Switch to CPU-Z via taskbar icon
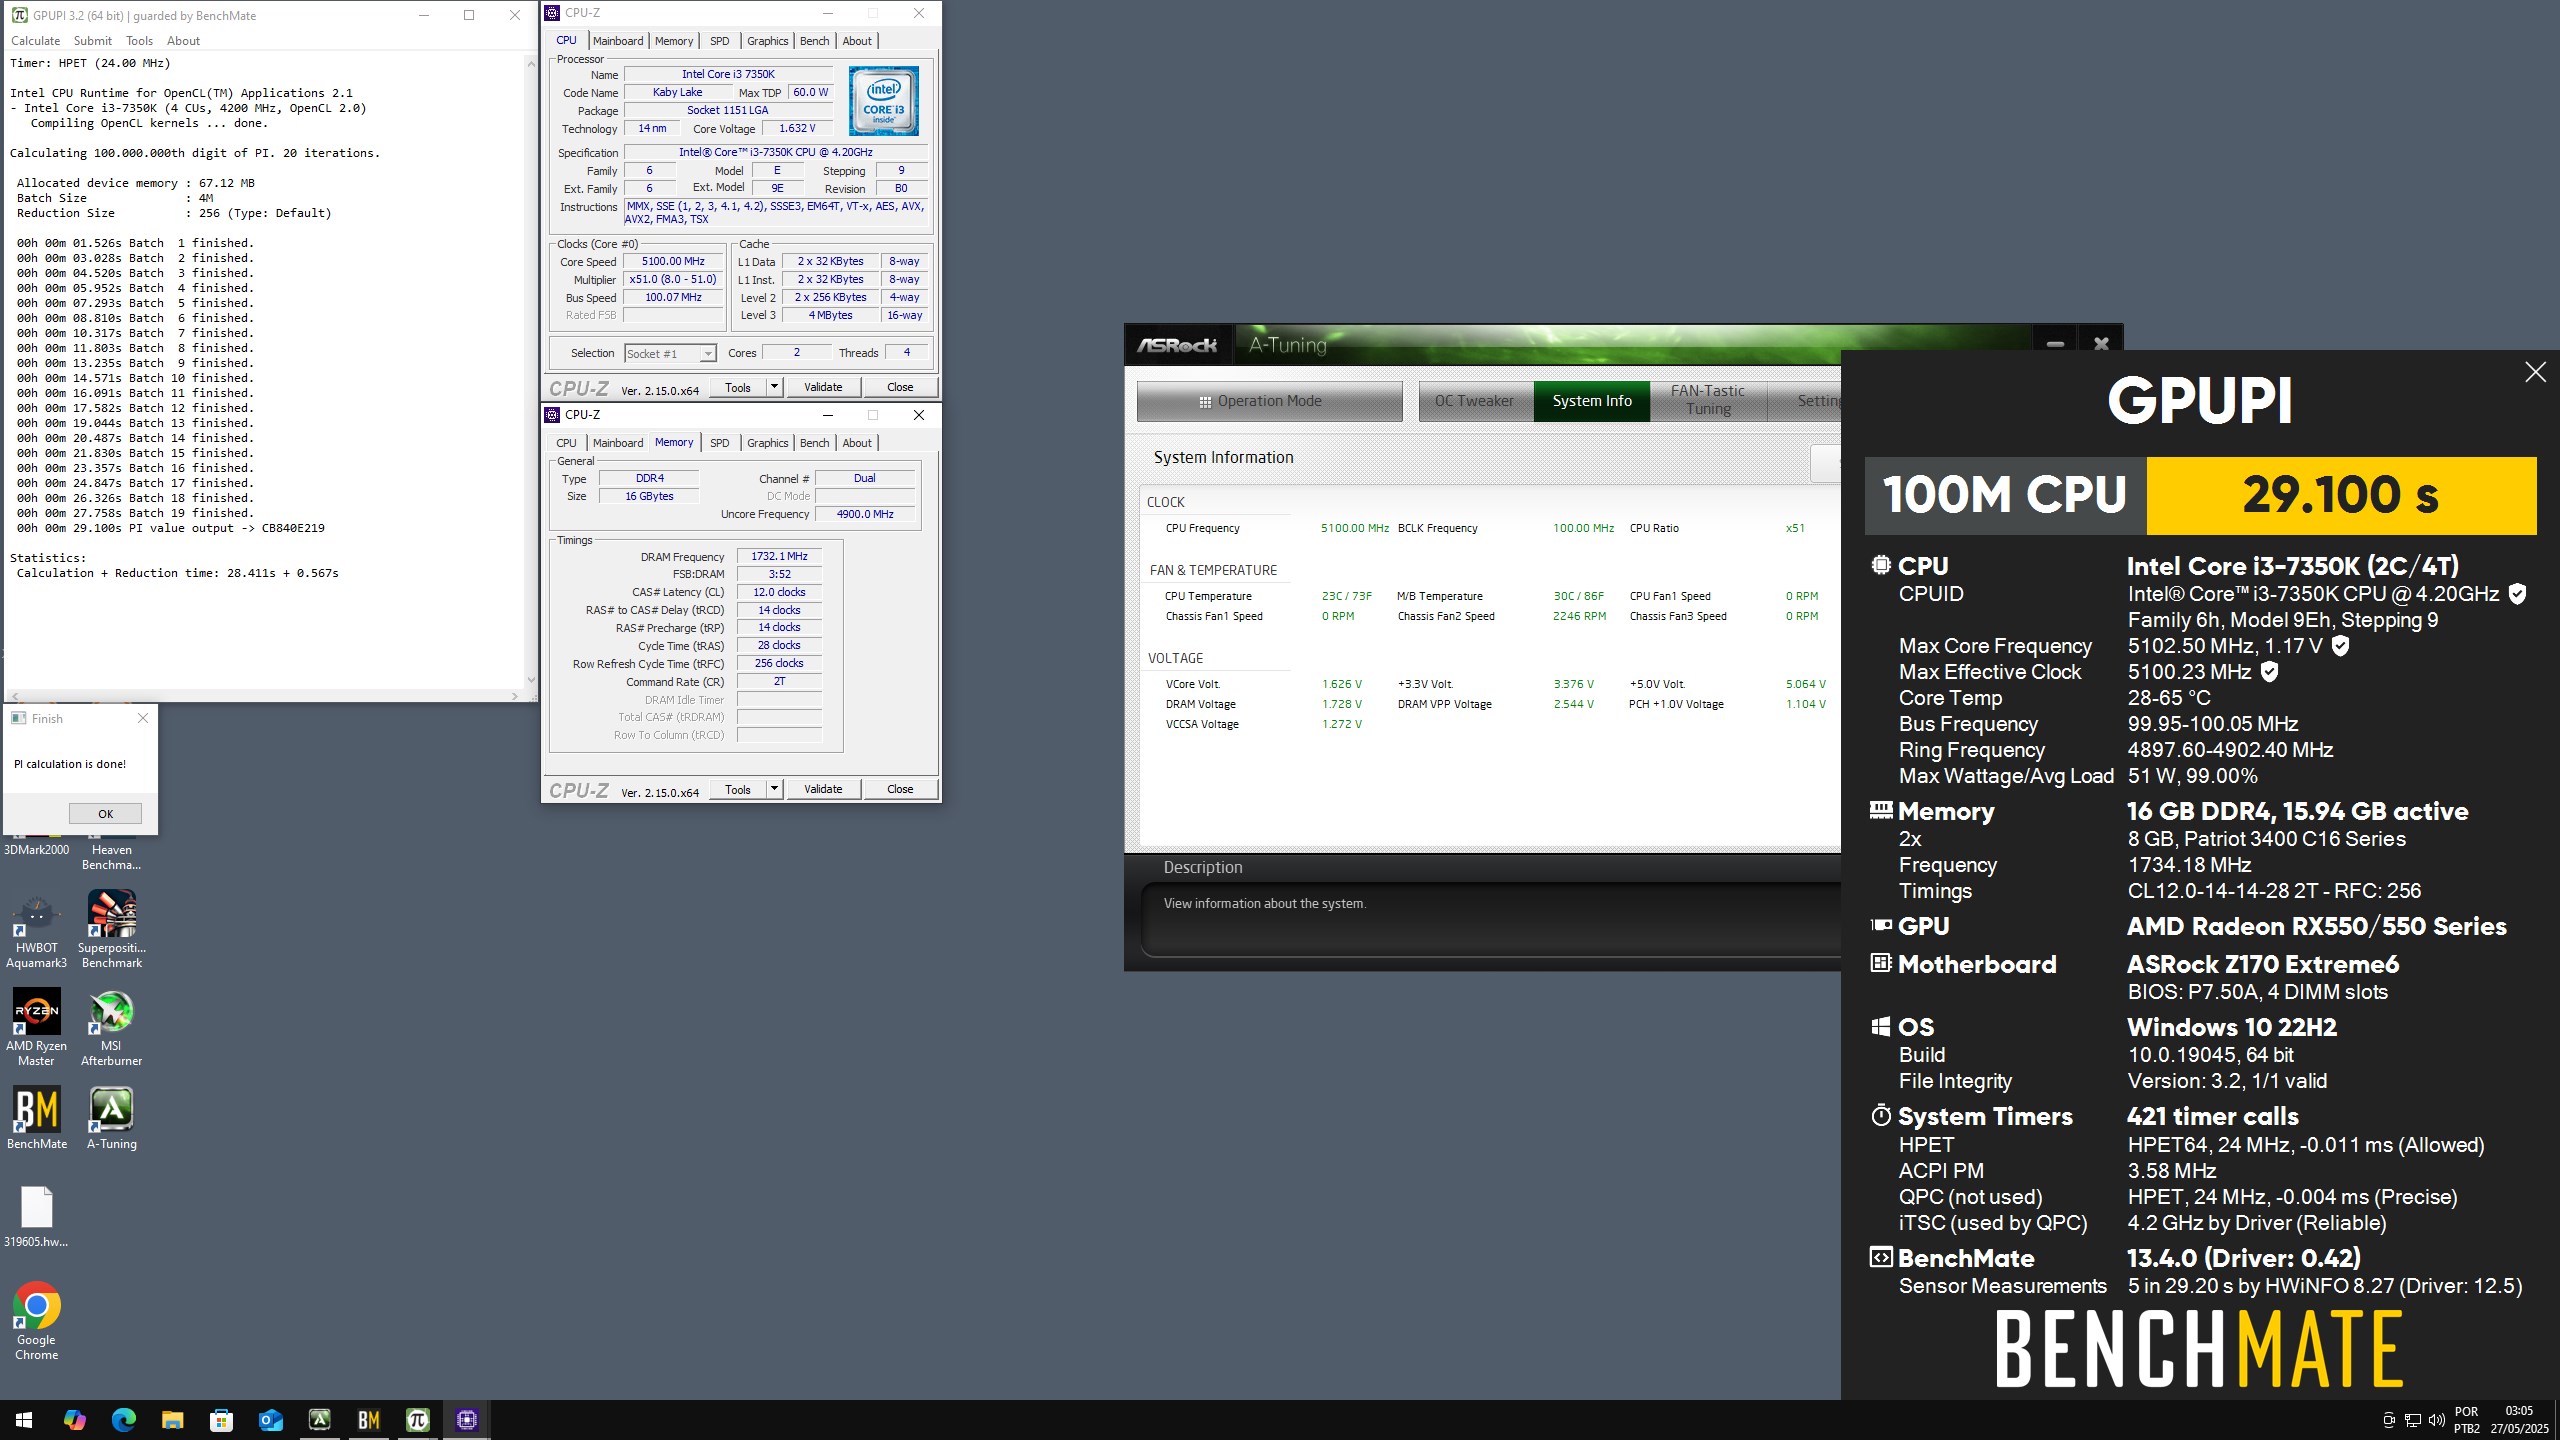The image size is (2560, 1440). tap(466, 1420)
